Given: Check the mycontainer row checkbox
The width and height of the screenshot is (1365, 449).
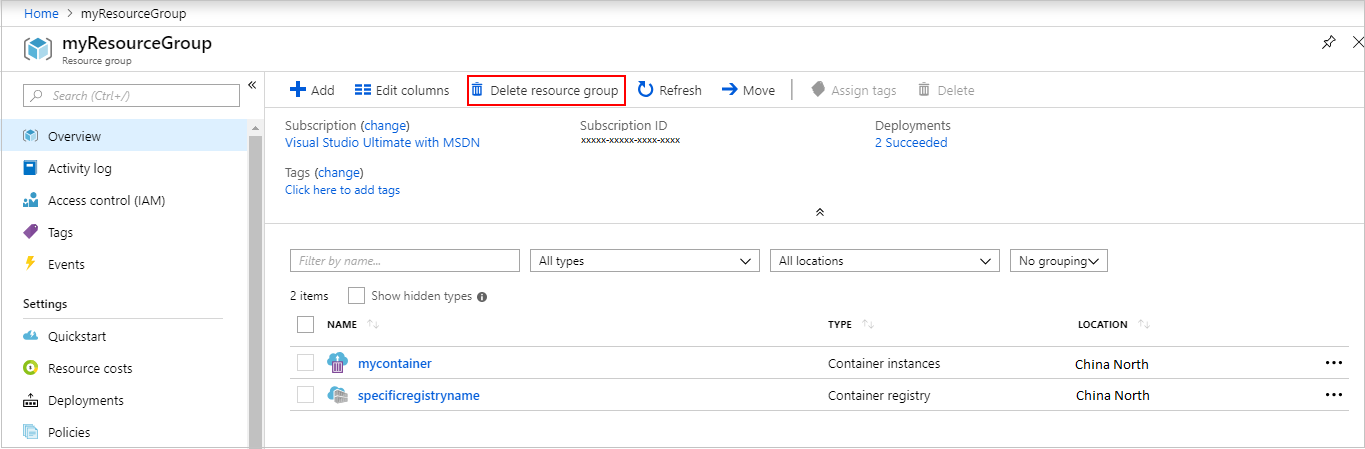Looking at the screenshot, I should [x=306, y=363].
